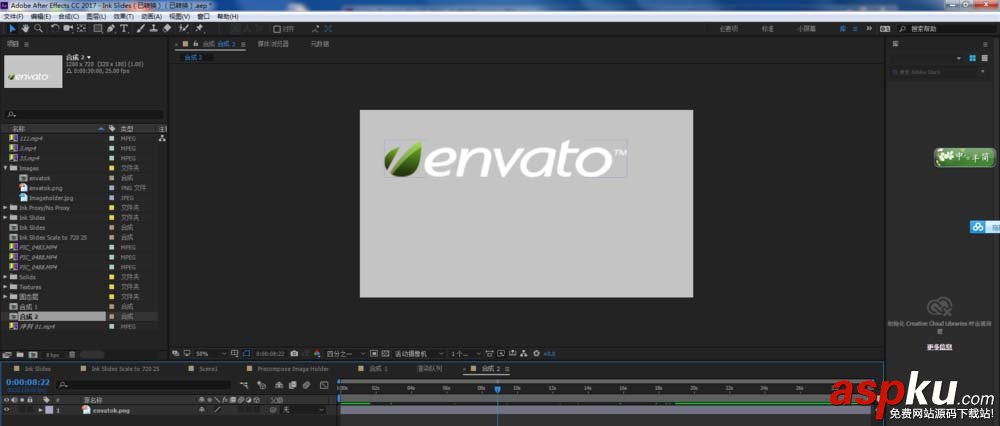This screenshot has height=426, width=1000.
Task: Create a new folder in project panel
Action: (x=20, y=354)
